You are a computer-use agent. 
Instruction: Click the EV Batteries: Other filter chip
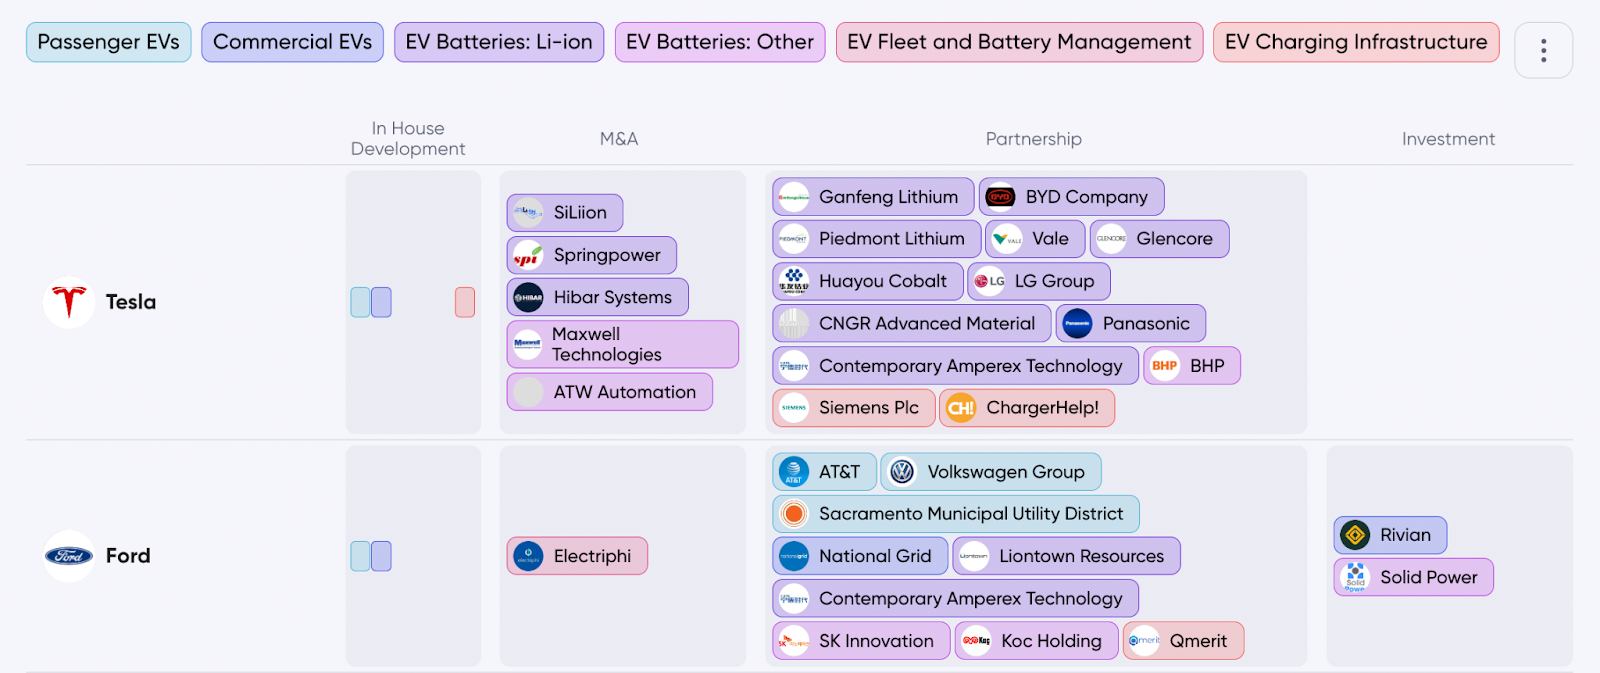tap(719, 42)
